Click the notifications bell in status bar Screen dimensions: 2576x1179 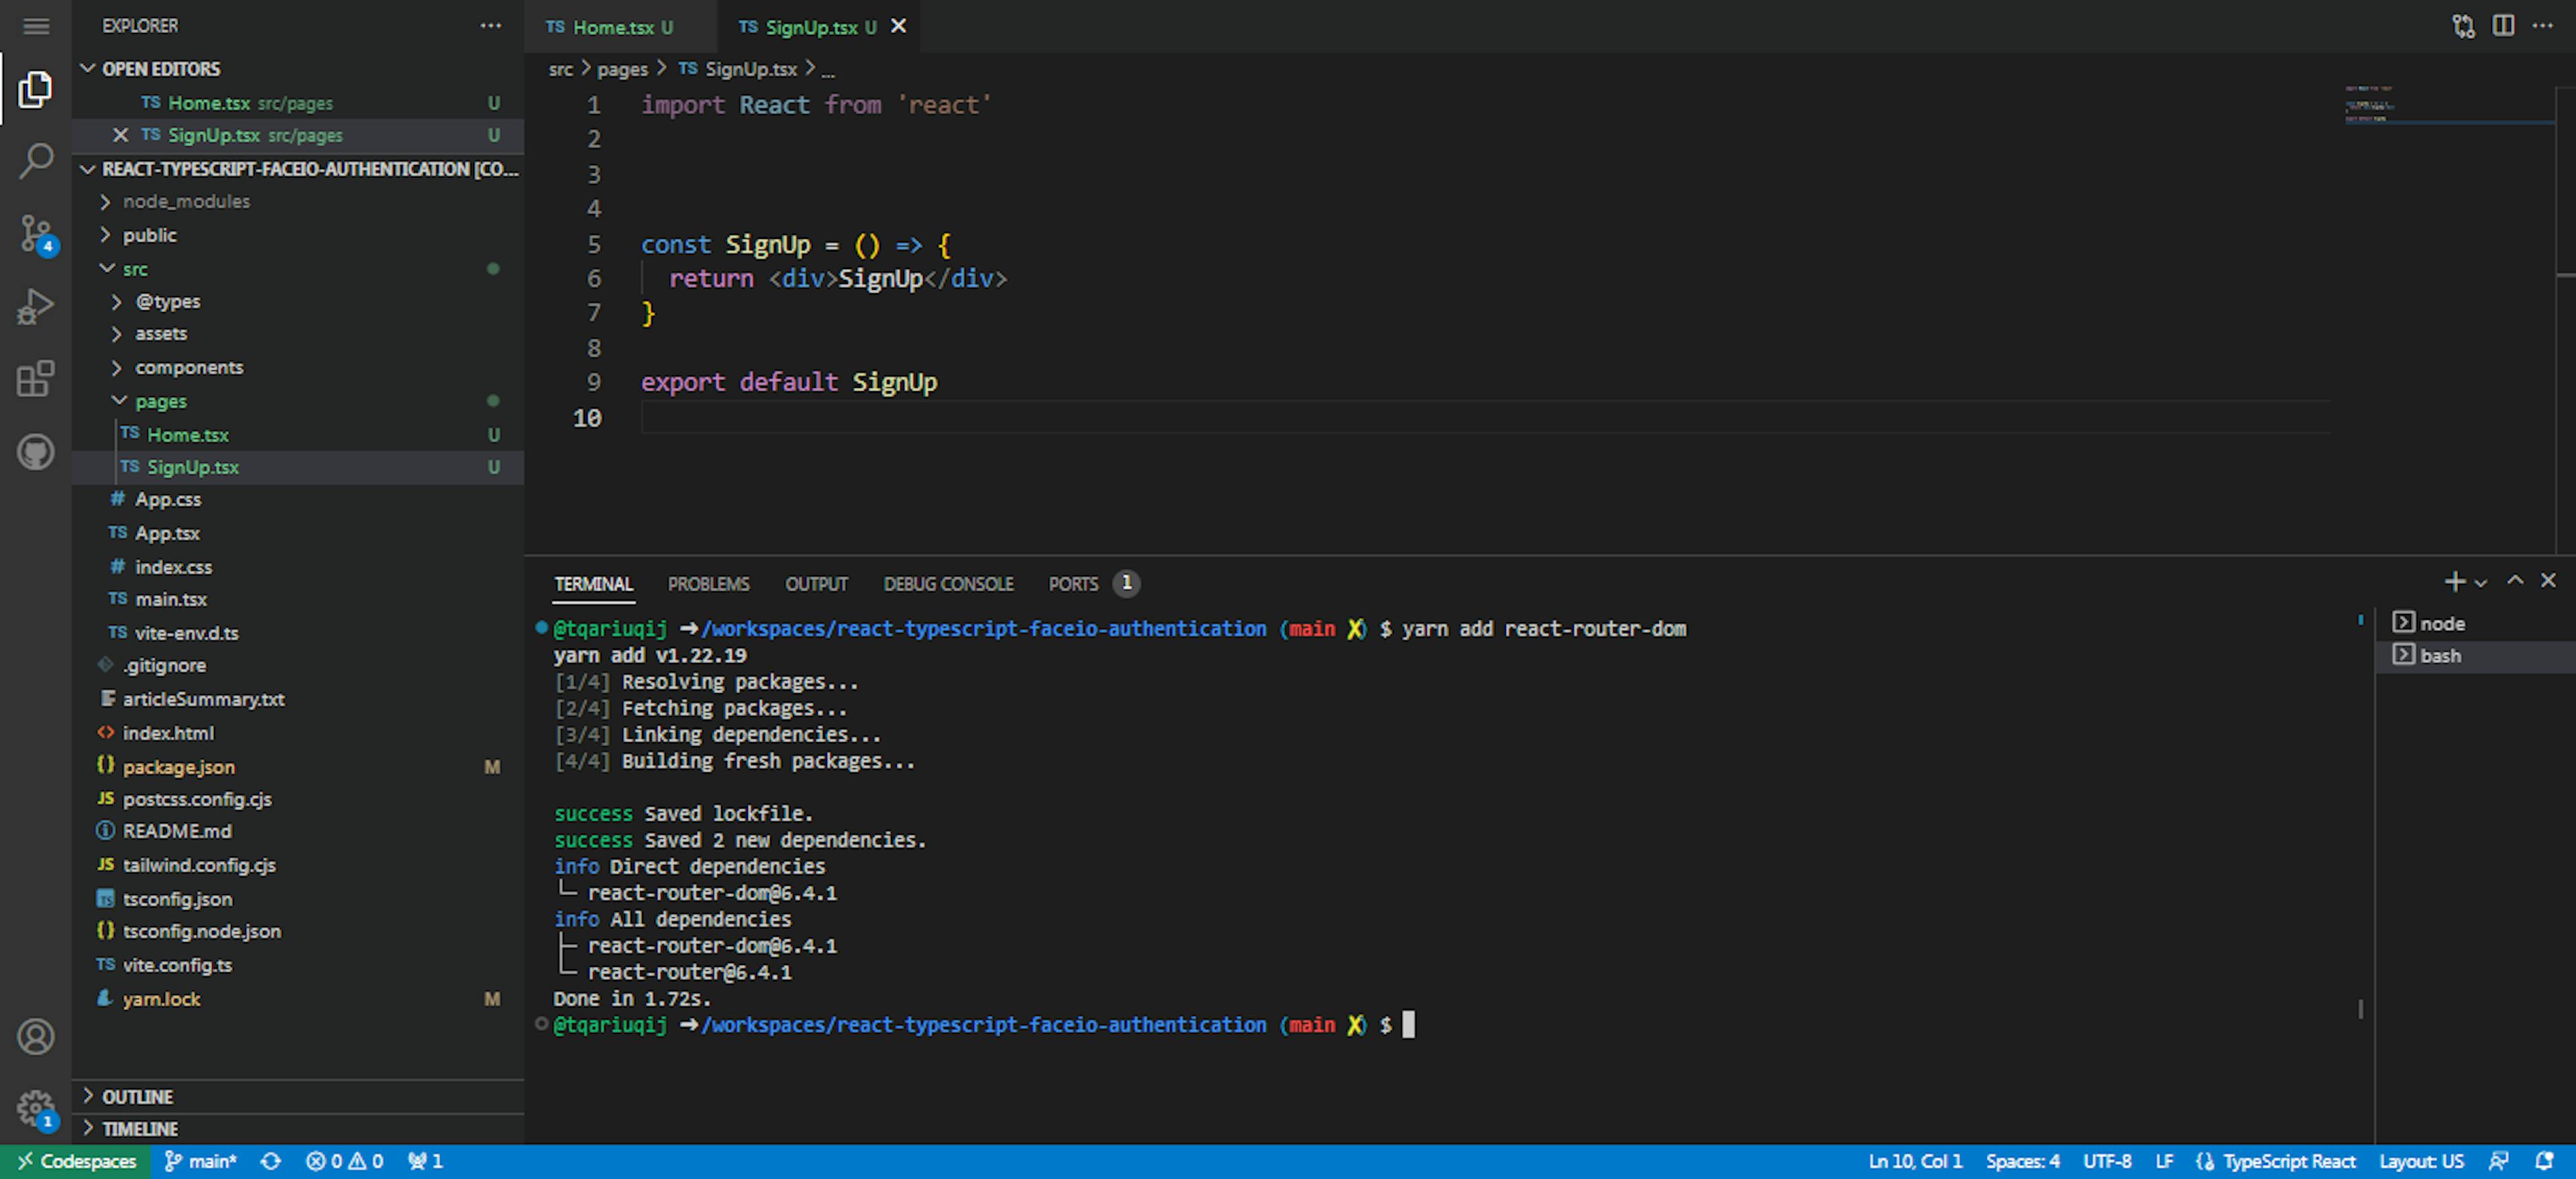coord(2544,1161)
